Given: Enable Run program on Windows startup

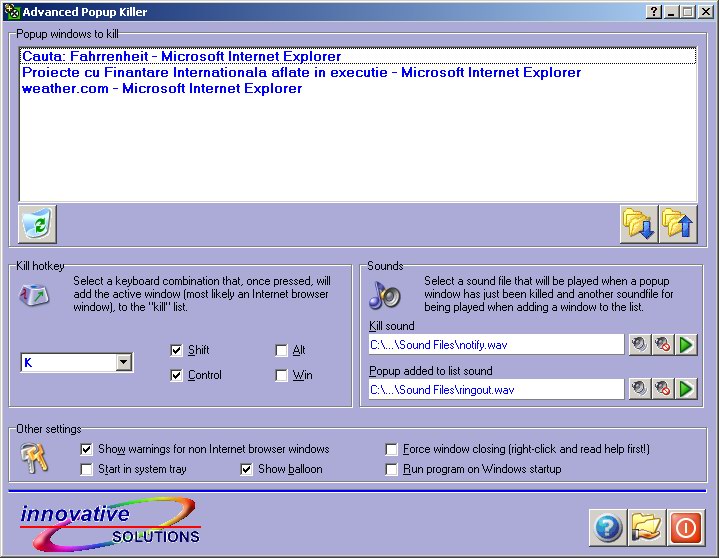Looking at the screenshot, I should pos(391,469).
